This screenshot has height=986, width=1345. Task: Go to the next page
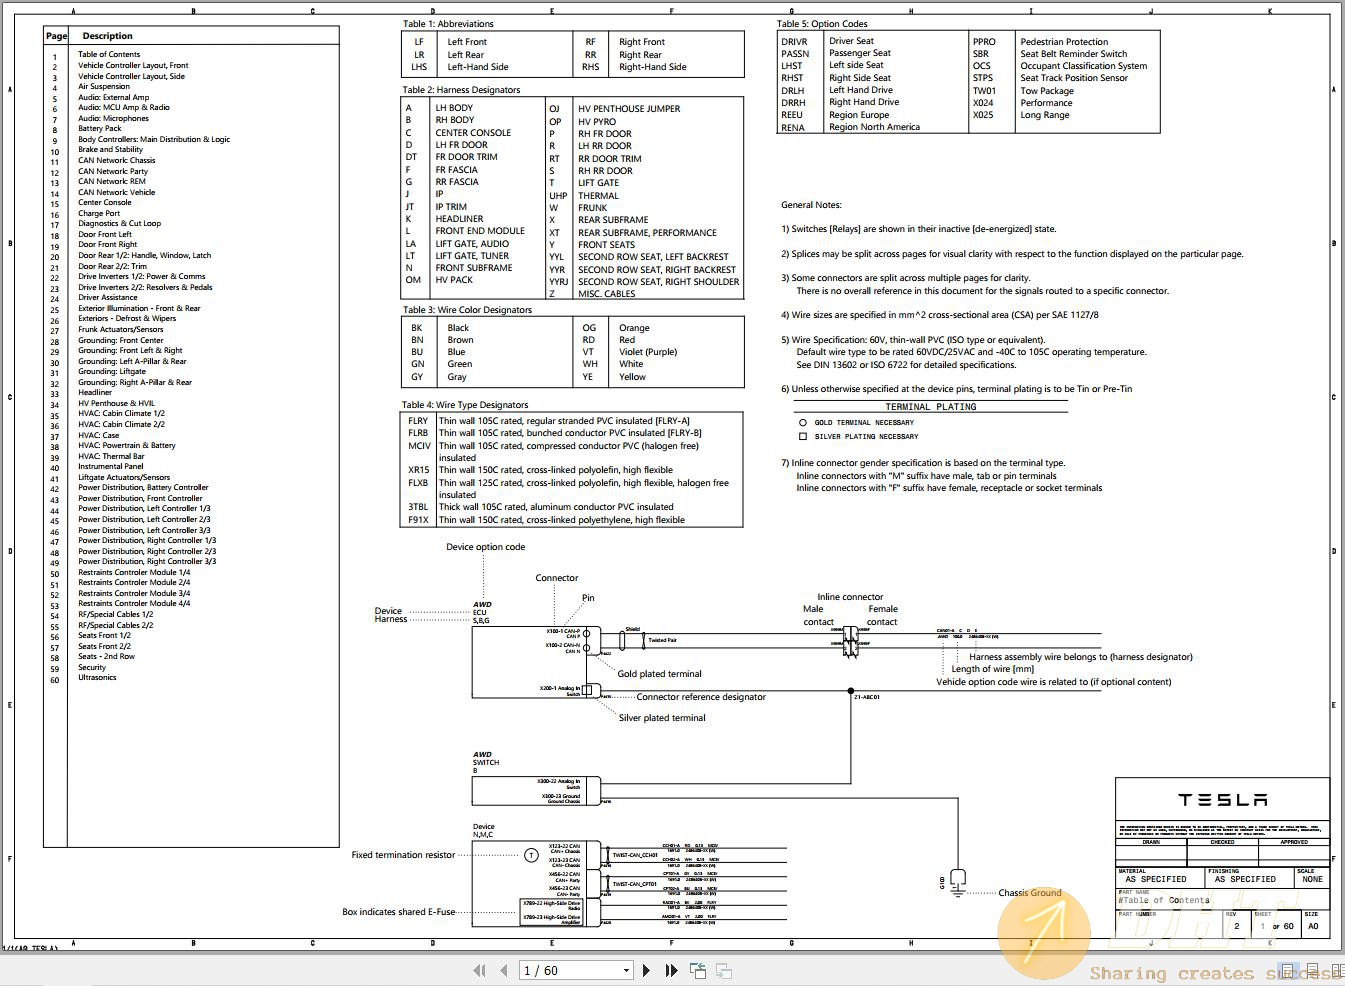(x=646, y=970)
